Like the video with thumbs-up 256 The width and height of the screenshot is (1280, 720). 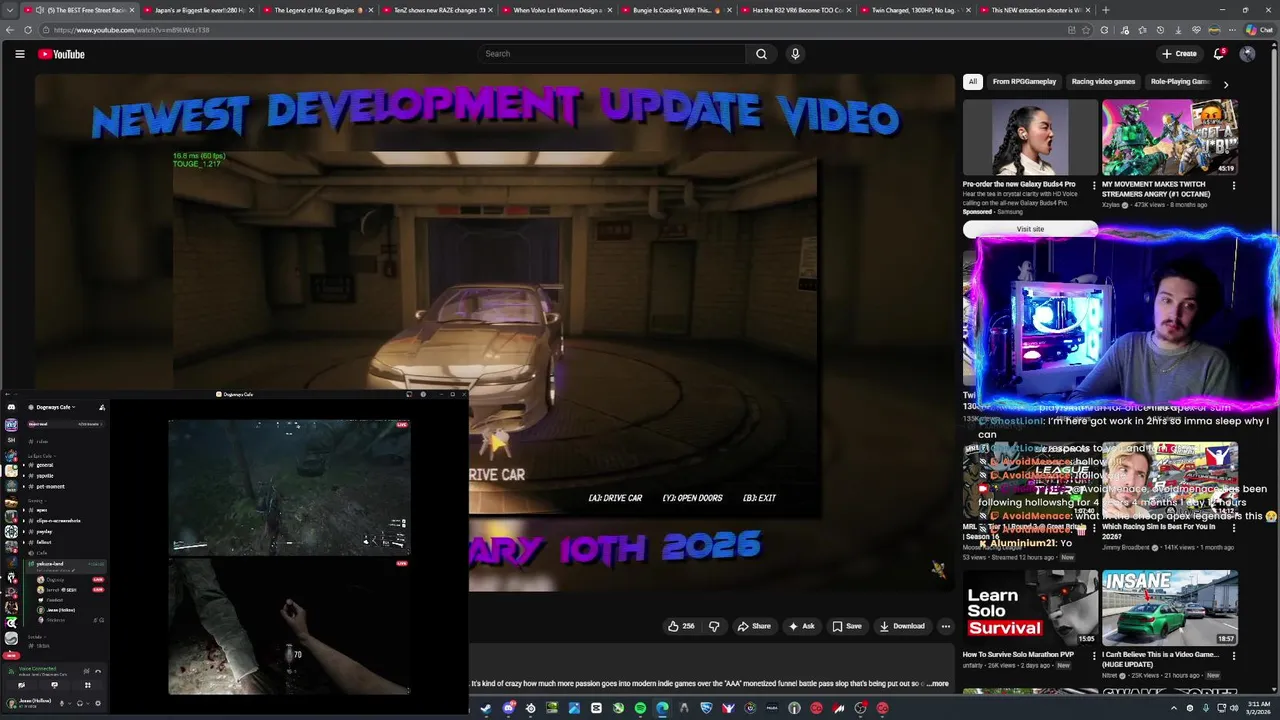pos(681,626)
